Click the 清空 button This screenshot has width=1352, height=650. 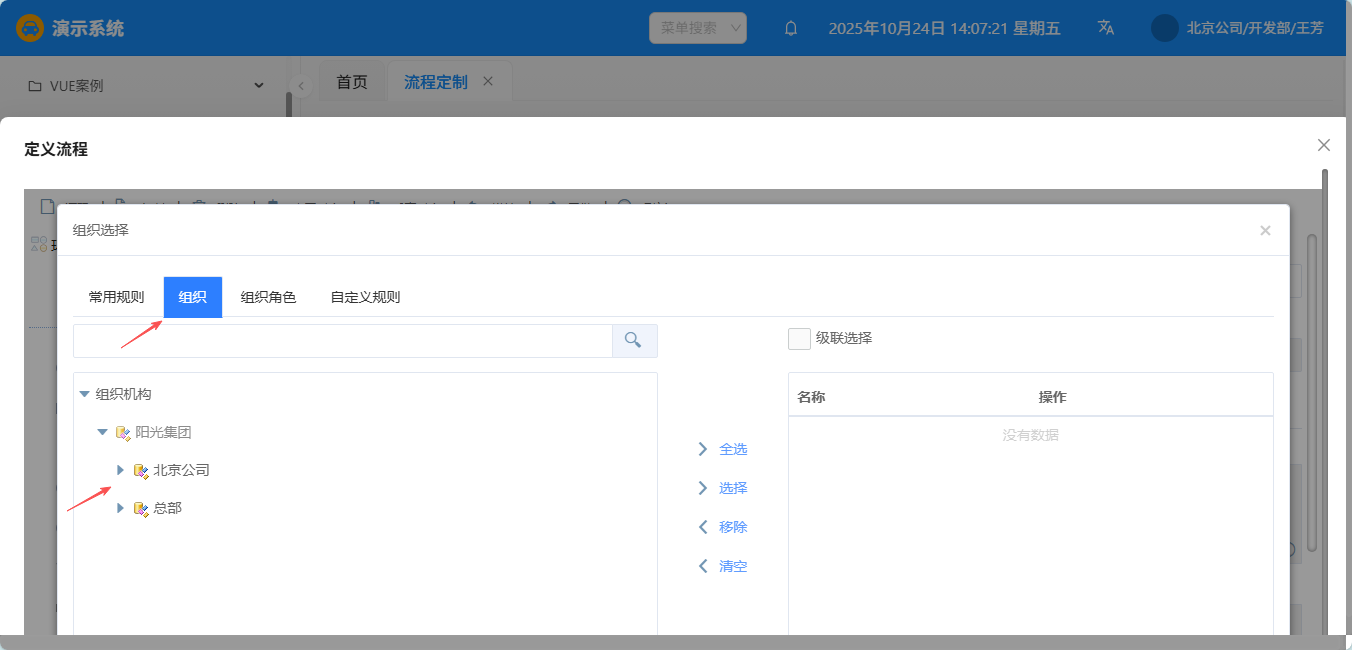coord(723,566)
